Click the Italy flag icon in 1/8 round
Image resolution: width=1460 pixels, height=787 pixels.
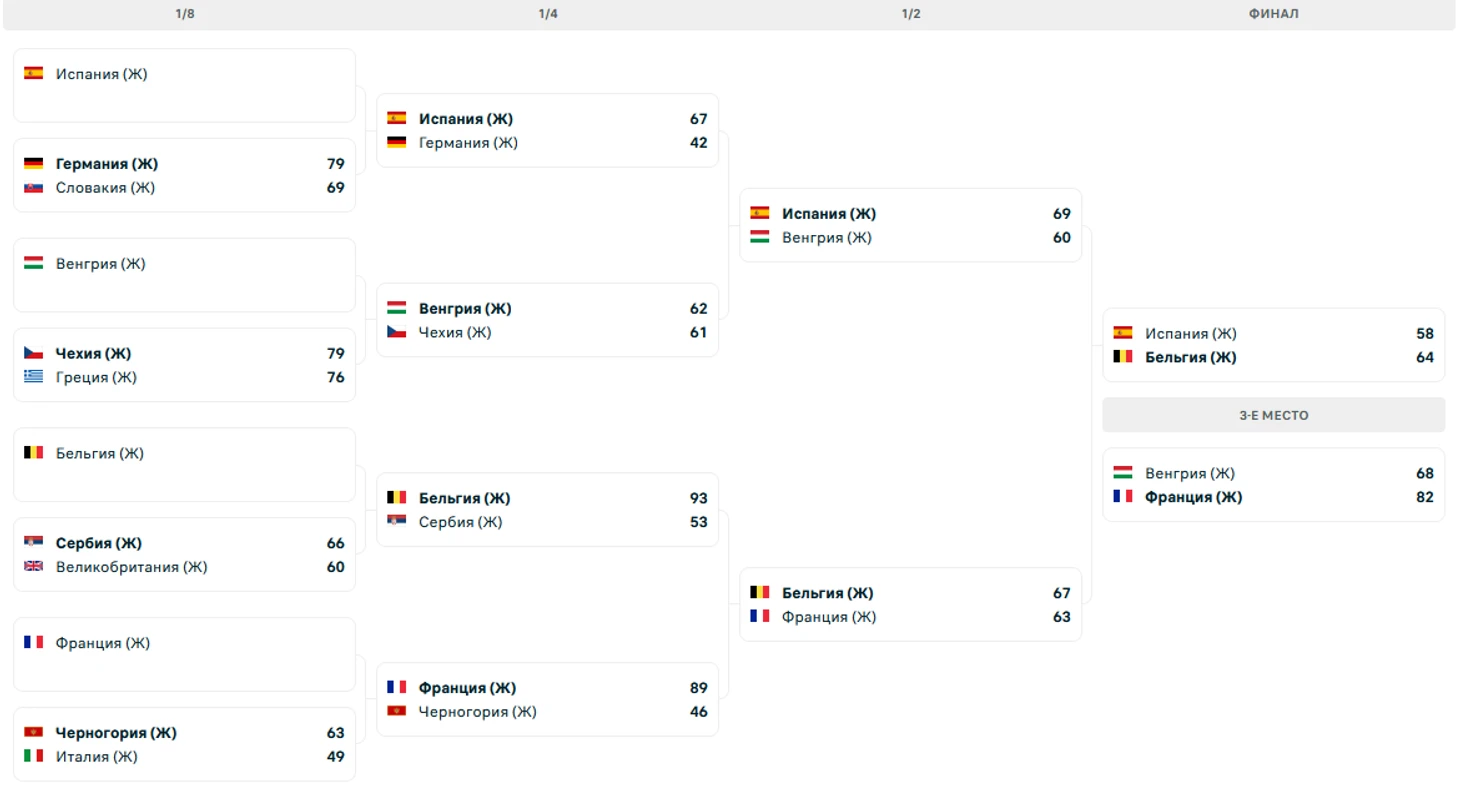point(34,756)
